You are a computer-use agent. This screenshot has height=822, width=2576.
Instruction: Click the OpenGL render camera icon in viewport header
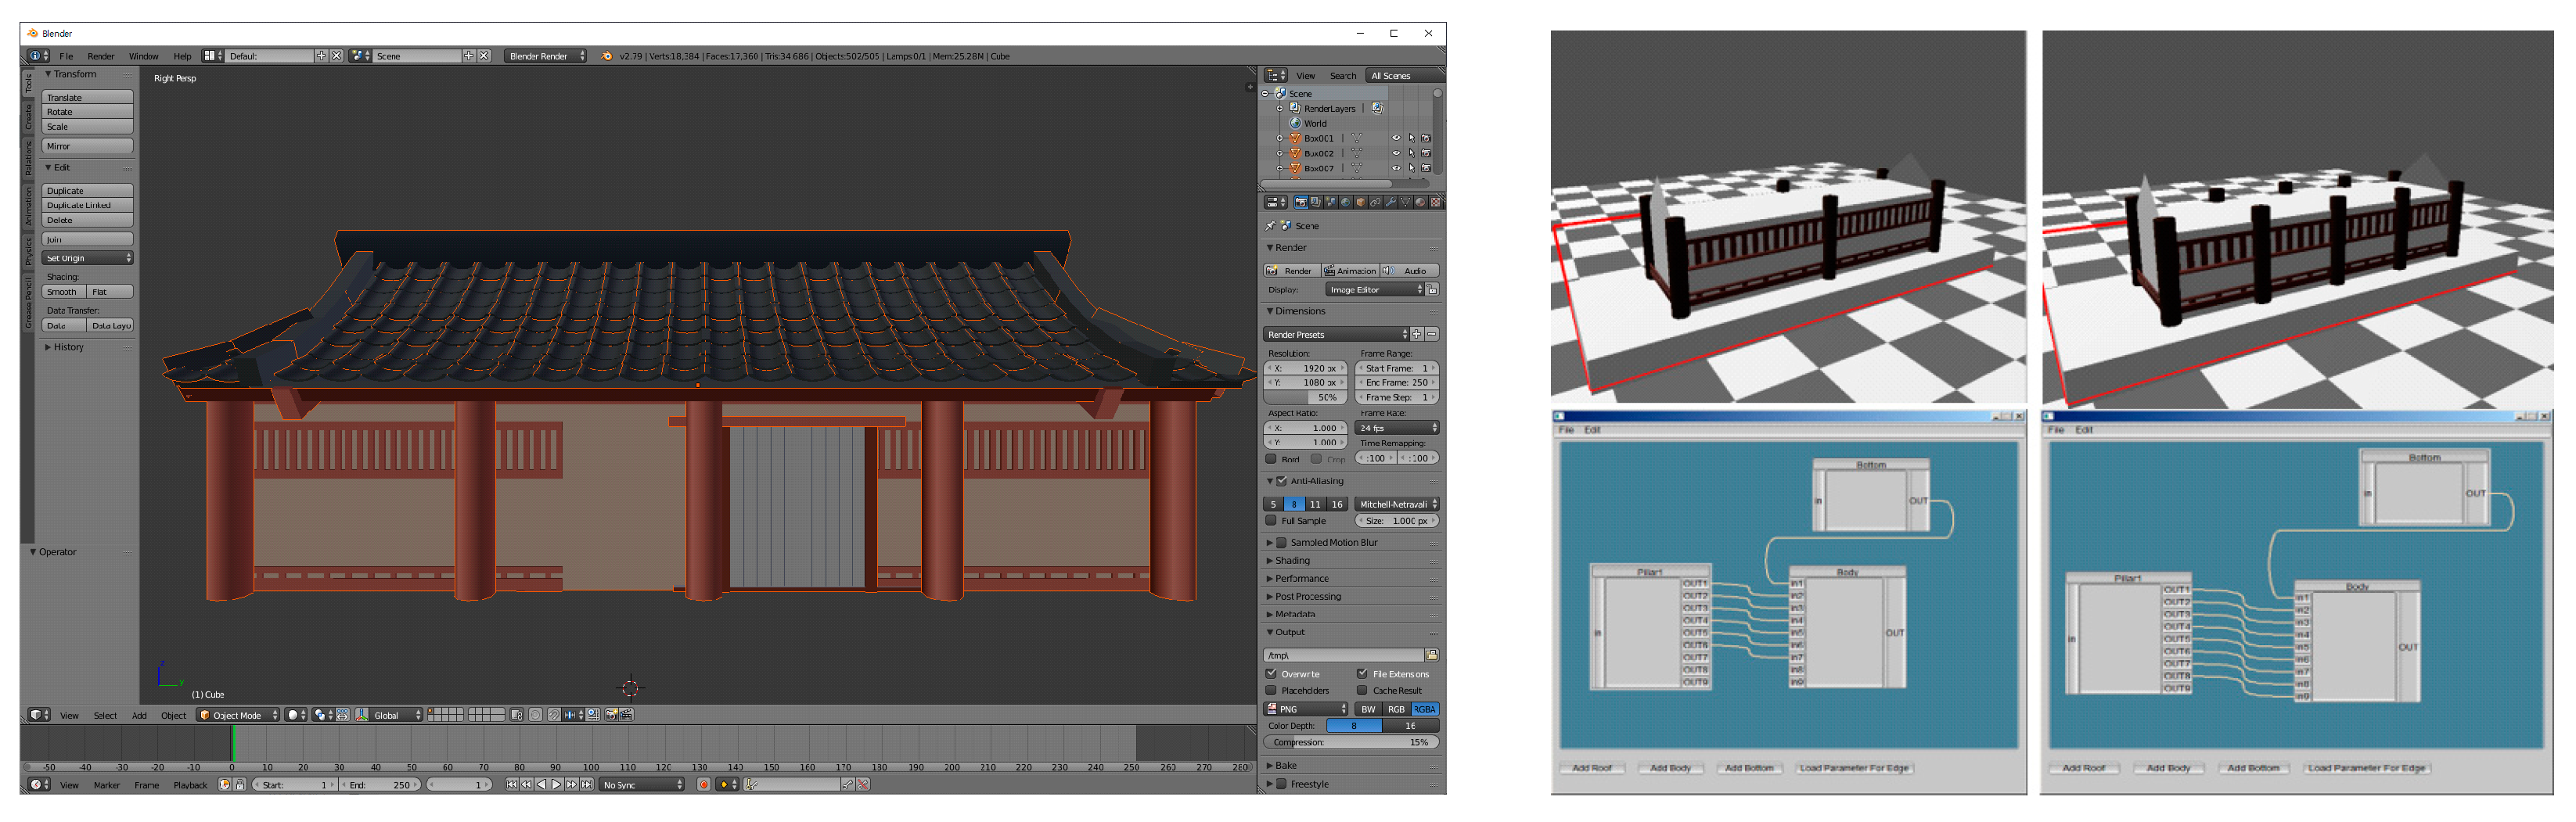pos(611,715)
